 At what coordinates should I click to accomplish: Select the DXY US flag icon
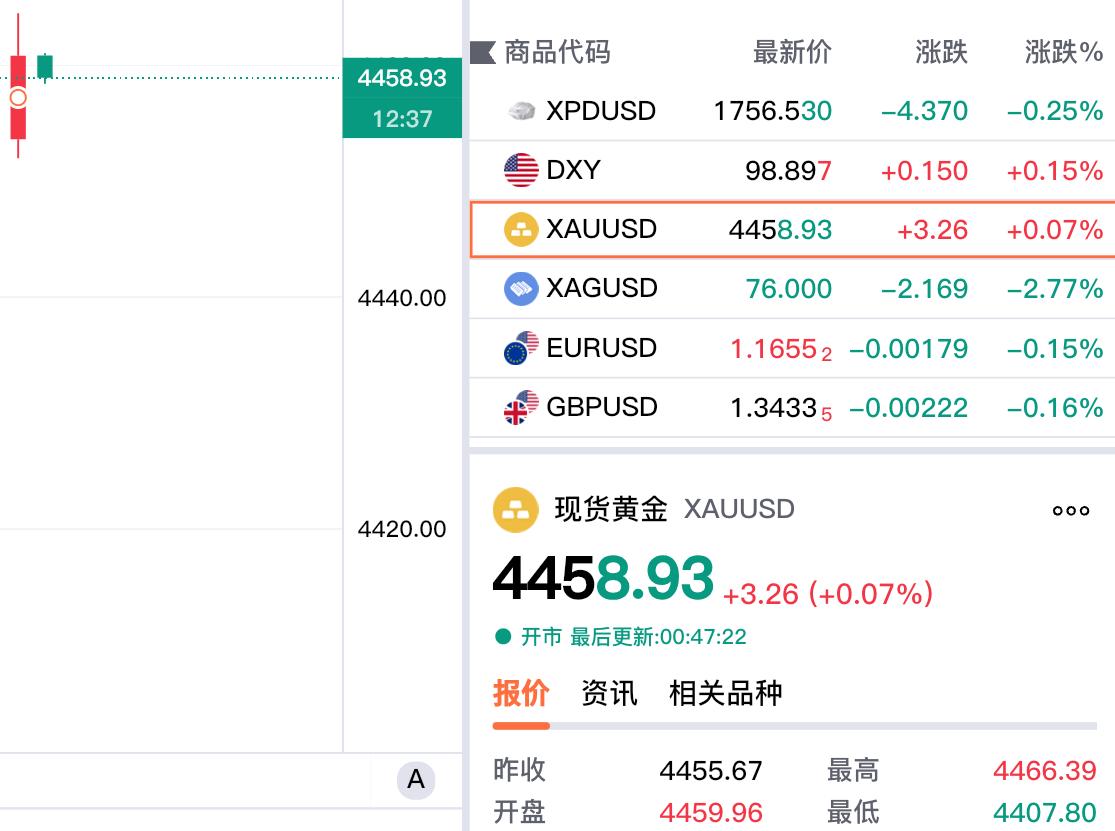pyautogui.click(x=522, y=170)
